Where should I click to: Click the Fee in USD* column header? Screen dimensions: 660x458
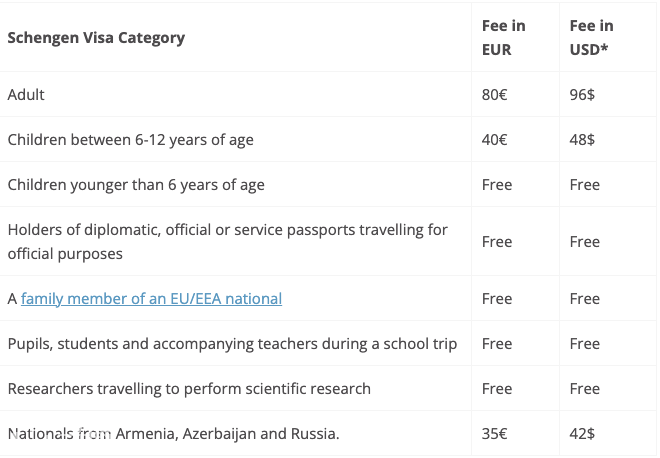pyautogui.click(x=591, y=38)
